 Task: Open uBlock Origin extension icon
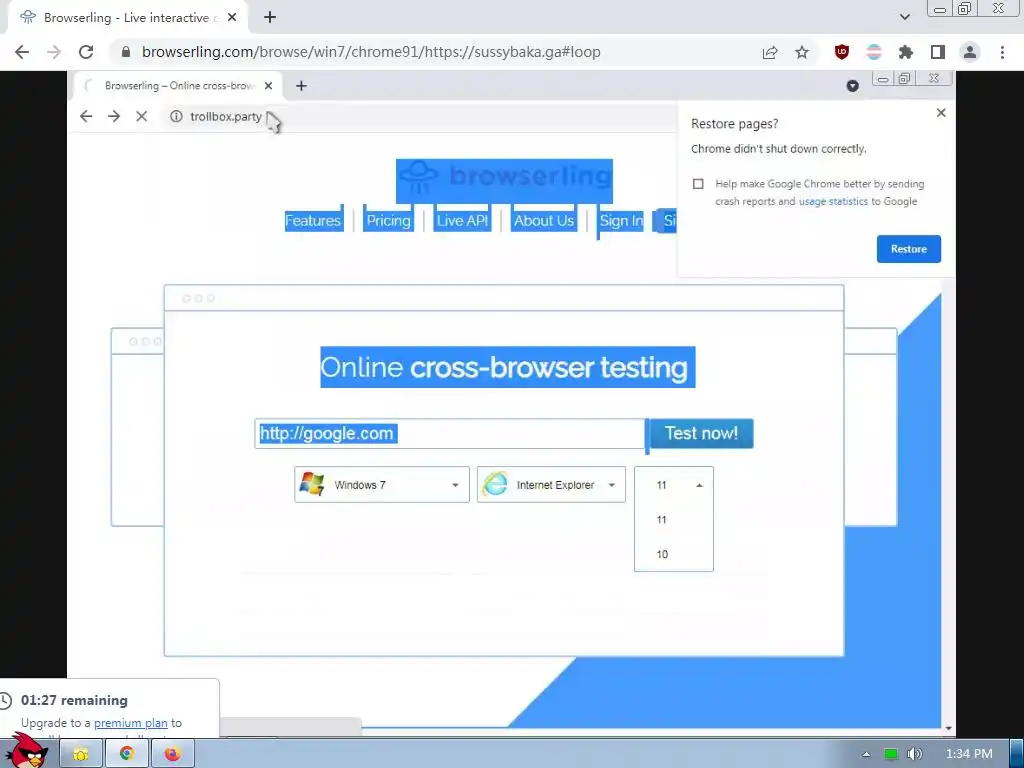(842, 52)
